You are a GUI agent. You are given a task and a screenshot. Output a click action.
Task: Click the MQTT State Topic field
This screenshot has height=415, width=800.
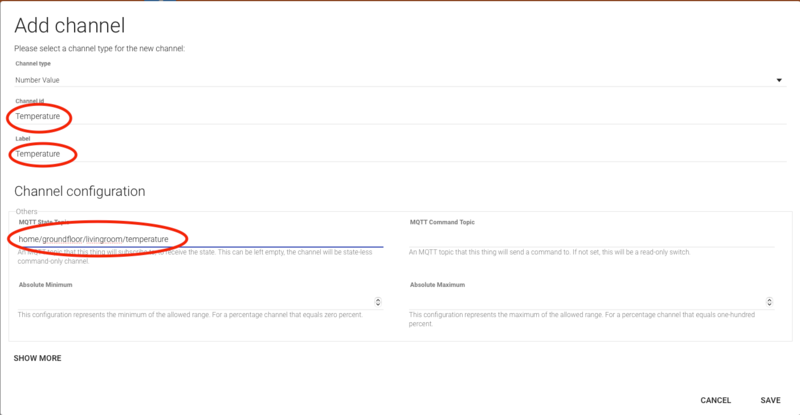(200, 239)
